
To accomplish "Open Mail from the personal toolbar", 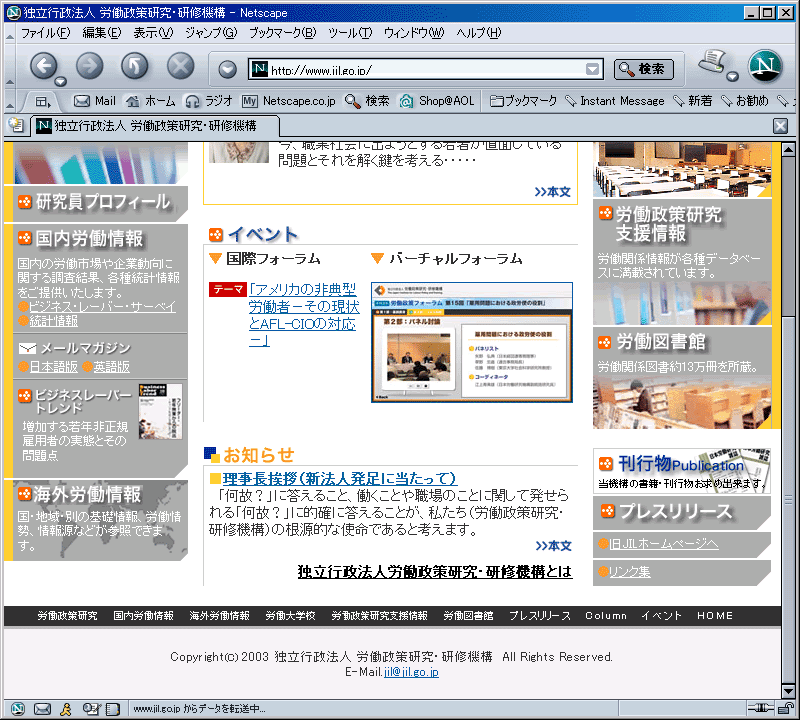I will click(x=95, y=101).
